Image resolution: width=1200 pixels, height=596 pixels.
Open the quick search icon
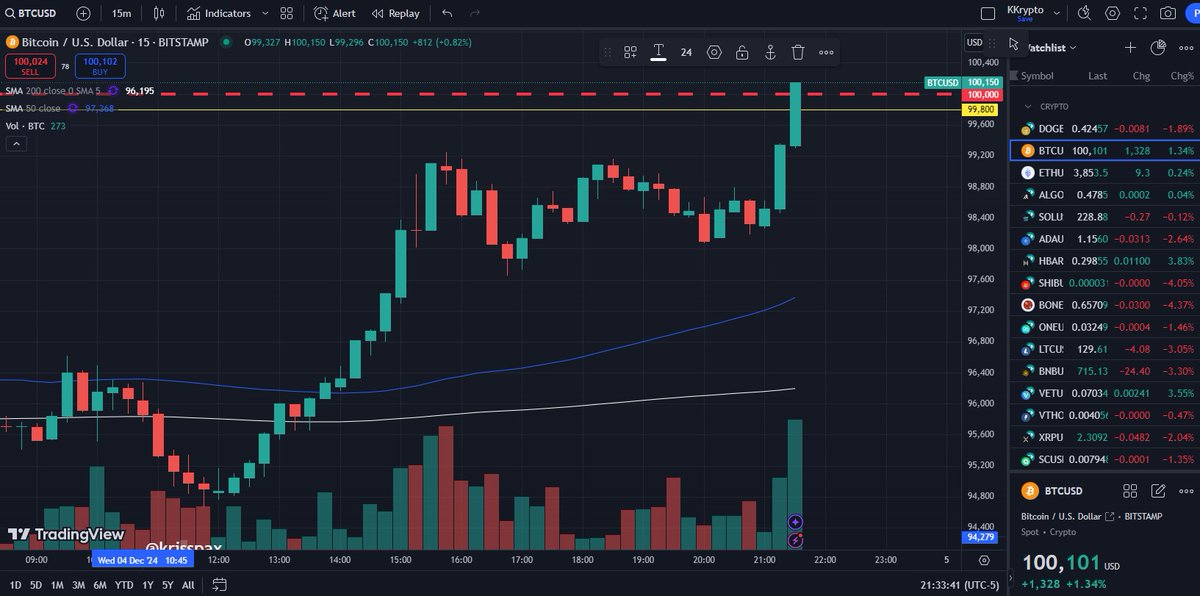coord(1086,14)
